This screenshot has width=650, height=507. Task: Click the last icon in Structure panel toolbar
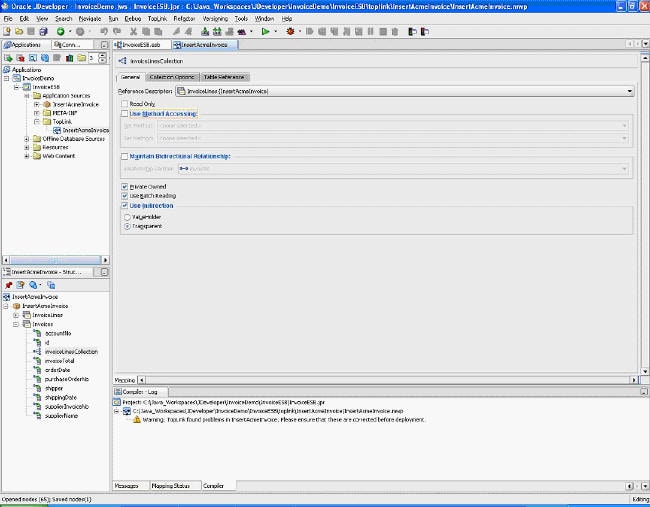(51, 285)
